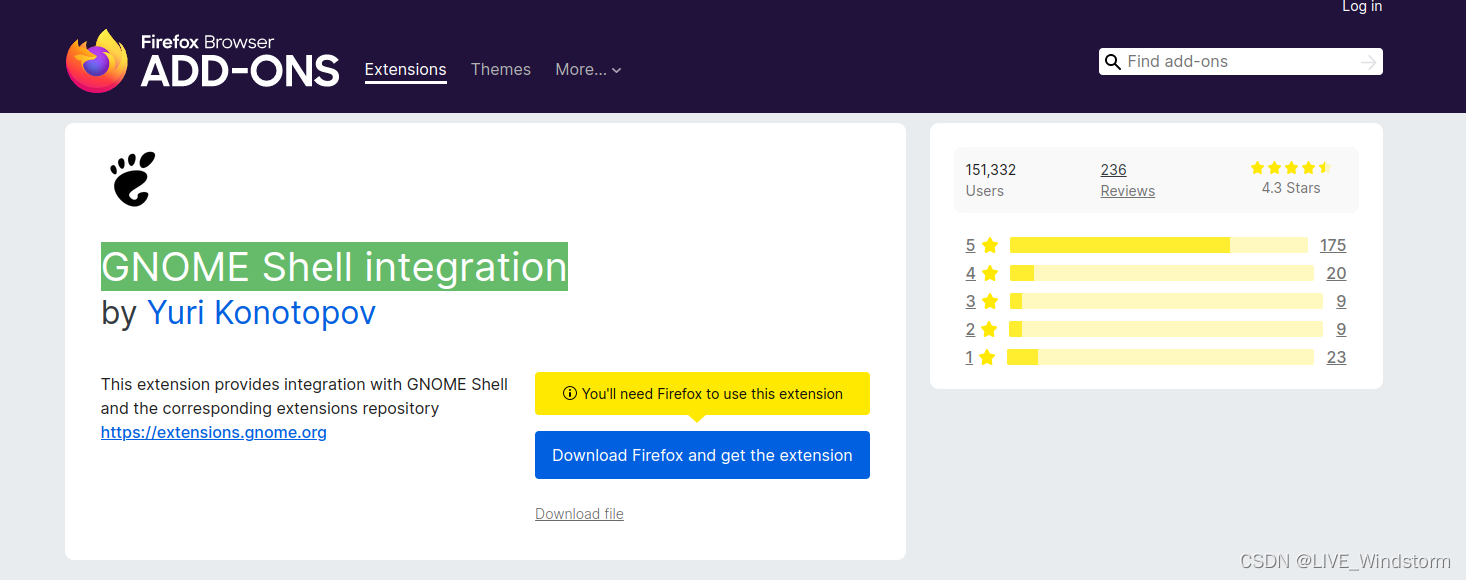Viewport: 1466px width, 580px height.
Task: Click the GNOME foot extension icon
Action: tap(133, 179)
